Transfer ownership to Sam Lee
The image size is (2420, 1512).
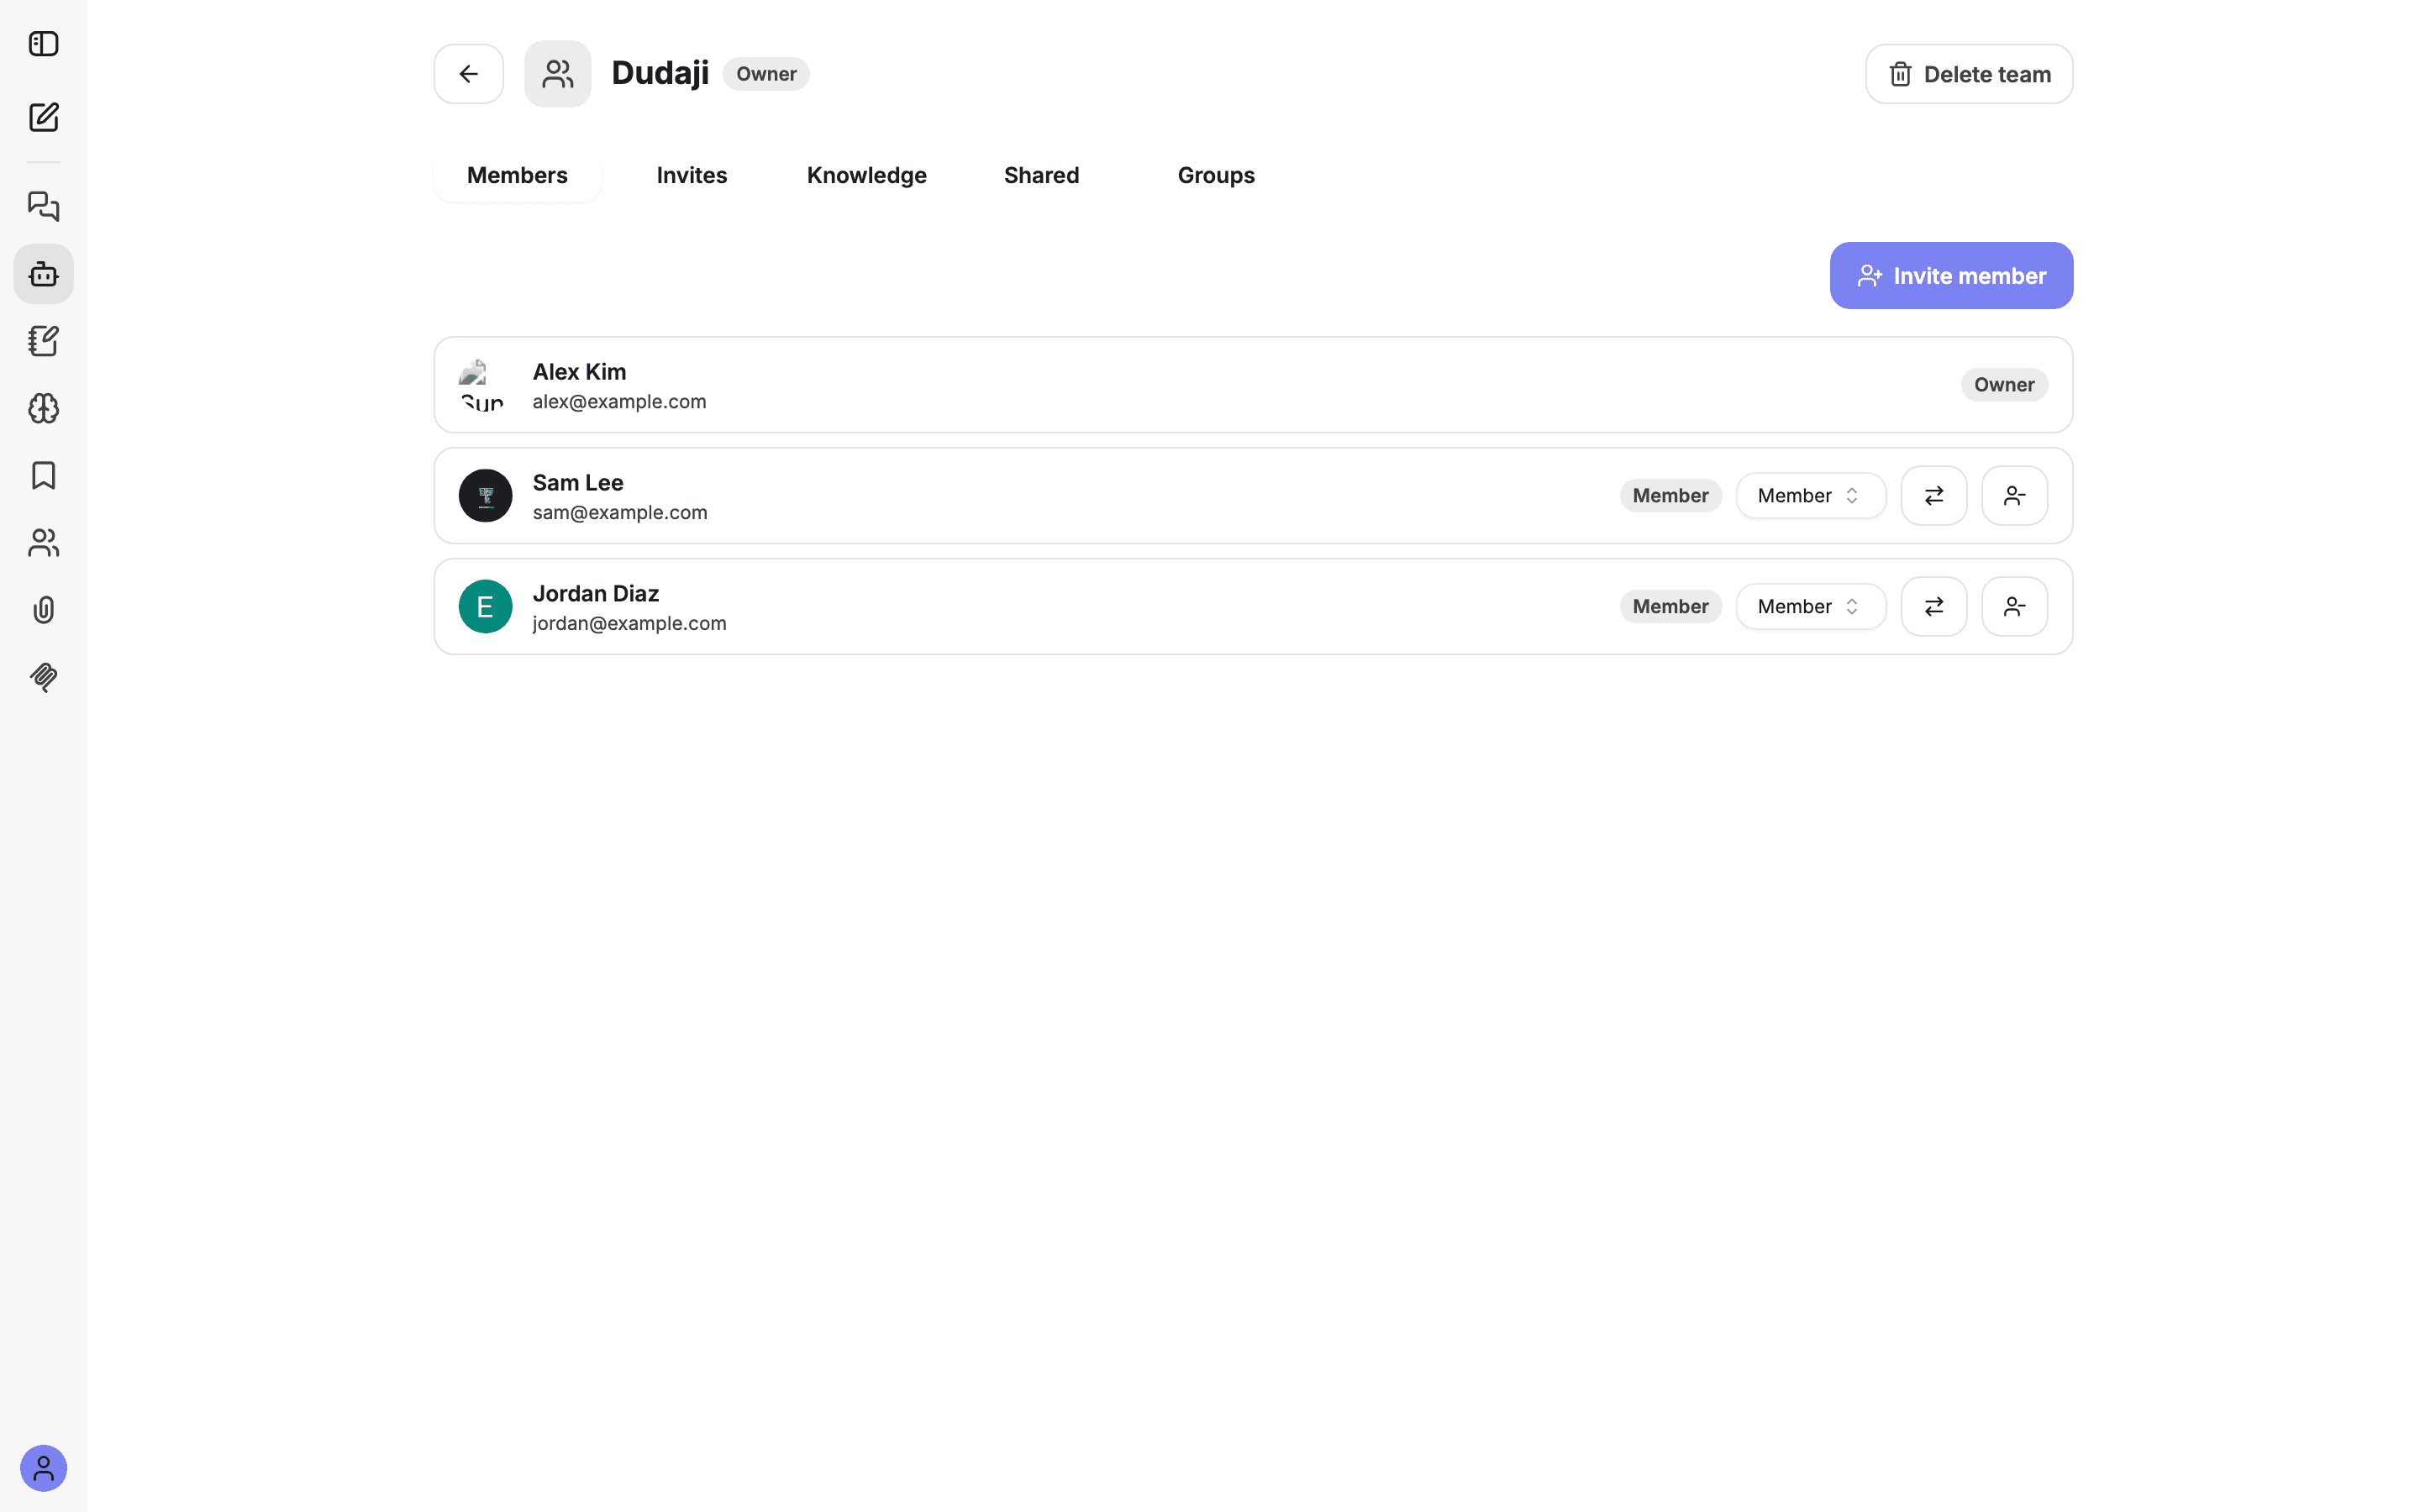pyautogui.click(x=1934, y=496)
